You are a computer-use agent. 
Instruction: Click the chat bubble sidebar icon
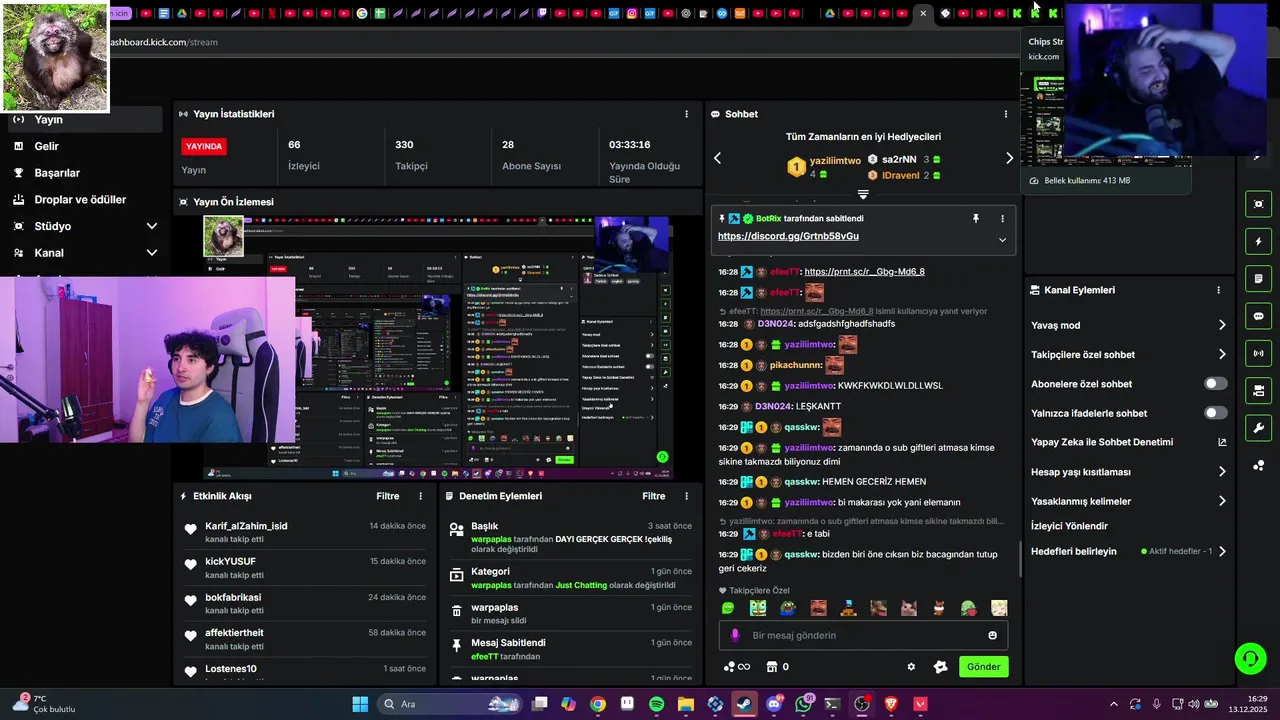point(1258,316)
